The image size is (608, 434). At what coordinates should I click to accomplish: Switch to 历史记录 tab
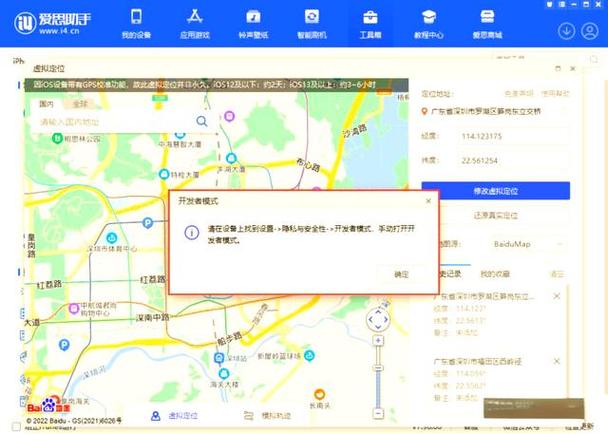[x=450, y=274]
